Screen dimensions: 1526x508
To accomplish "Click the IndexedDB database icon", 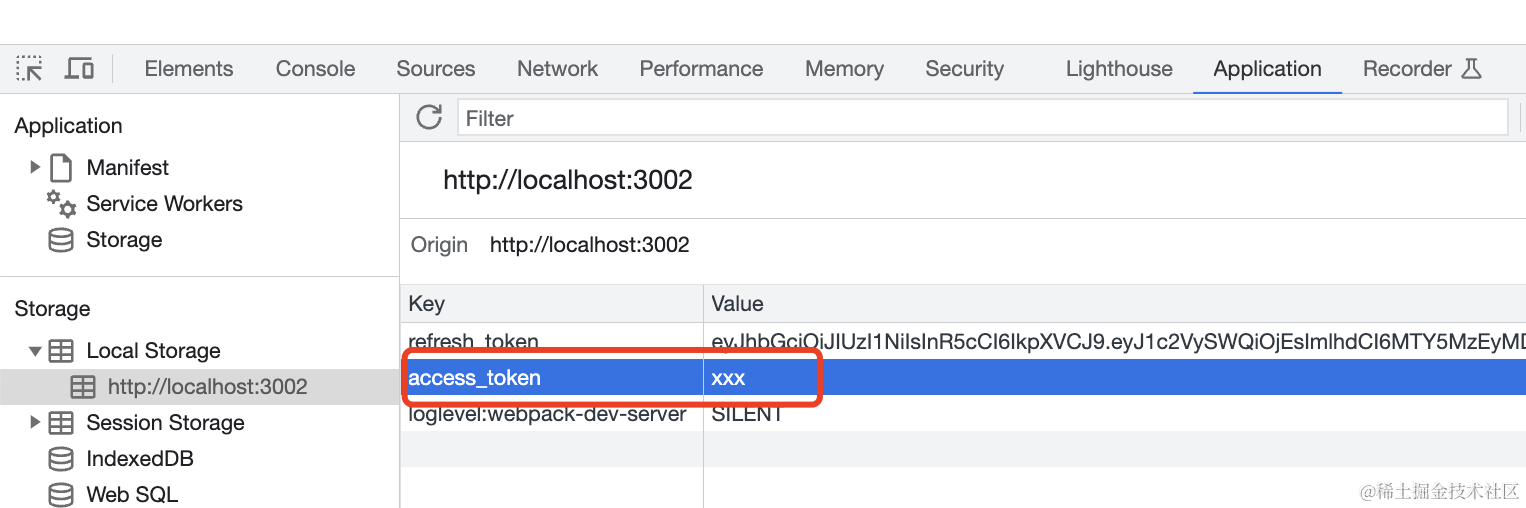I will (x=61, y=459).
